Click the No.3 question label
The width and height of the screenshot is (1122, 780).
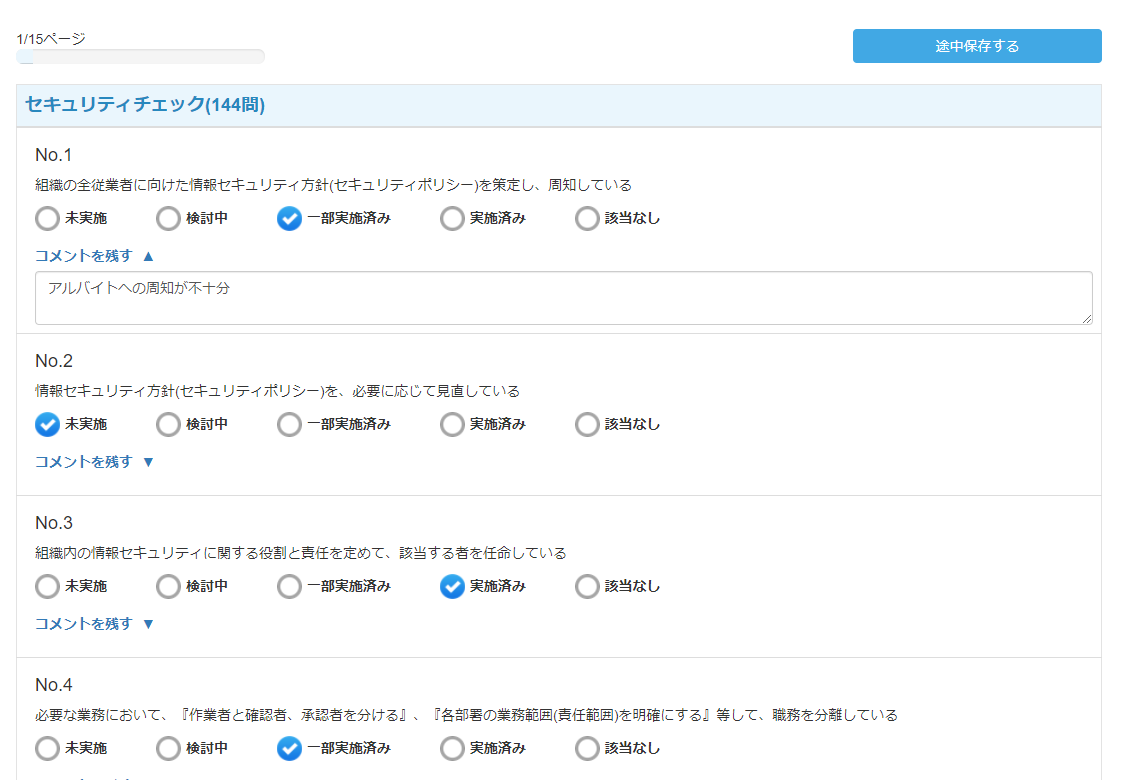coord(54,522)
